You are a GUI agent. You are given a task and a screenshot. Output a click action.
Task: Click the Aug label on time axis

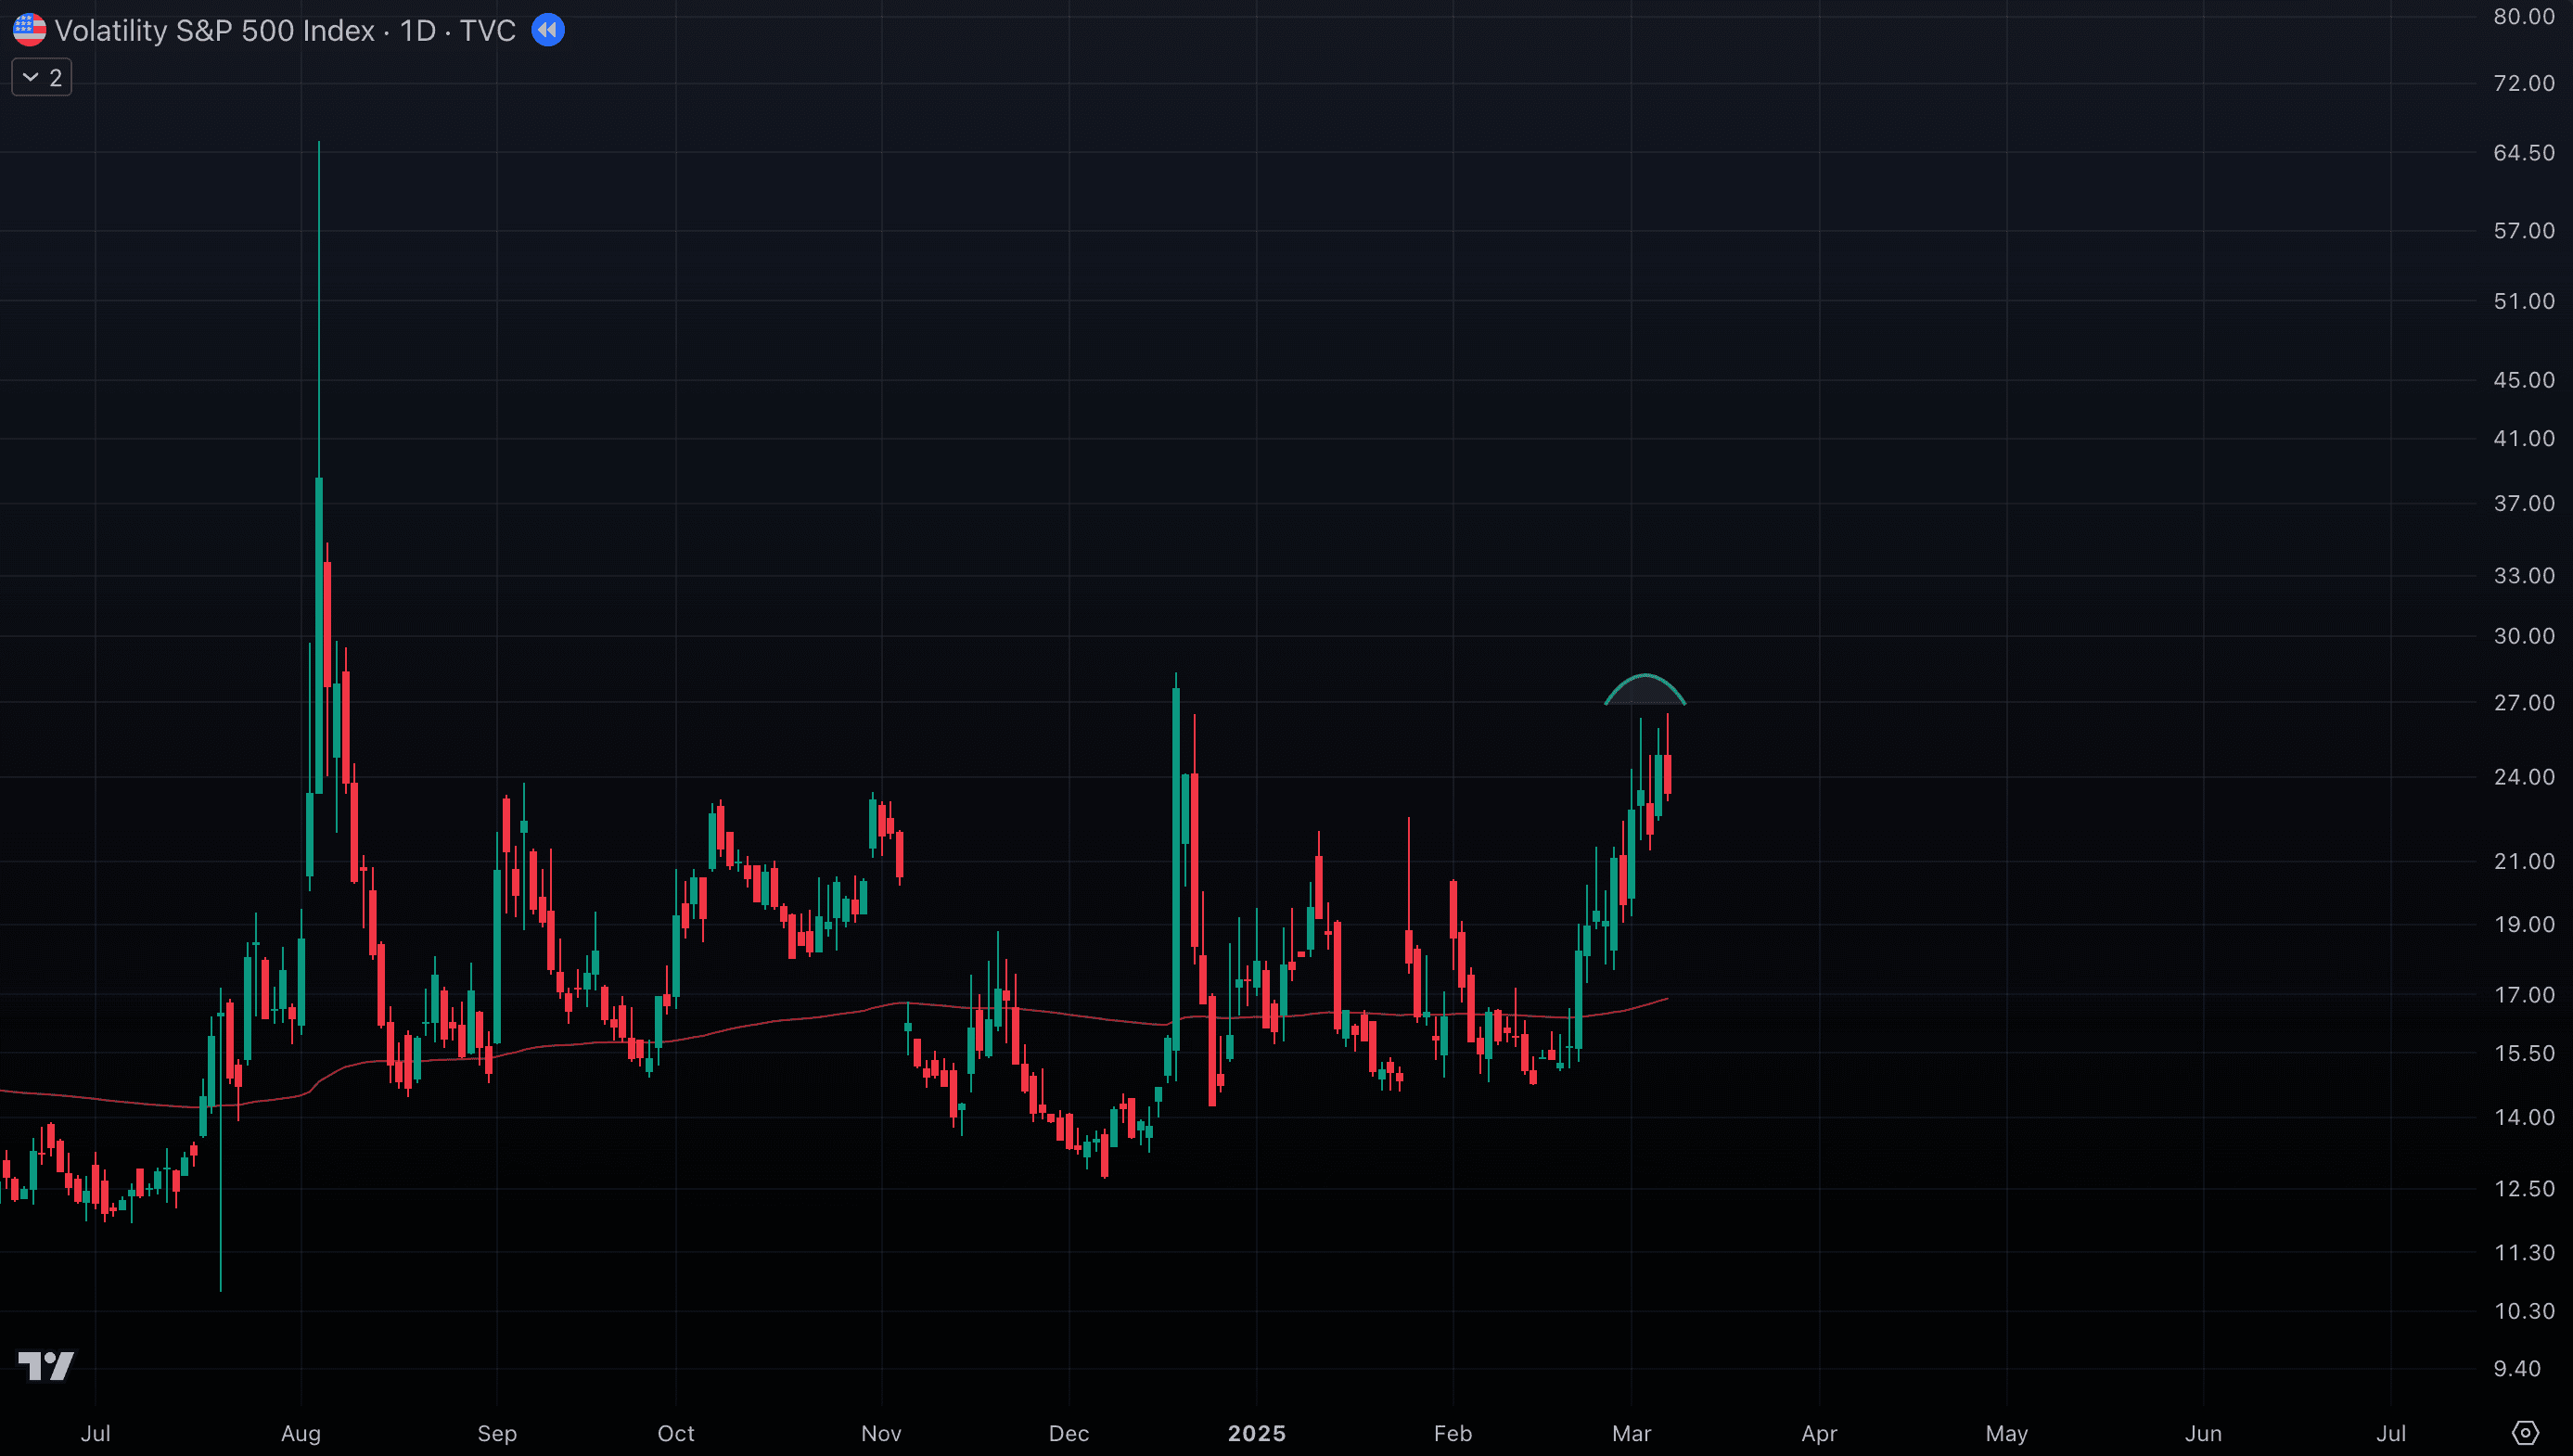tap(301, 1433)
